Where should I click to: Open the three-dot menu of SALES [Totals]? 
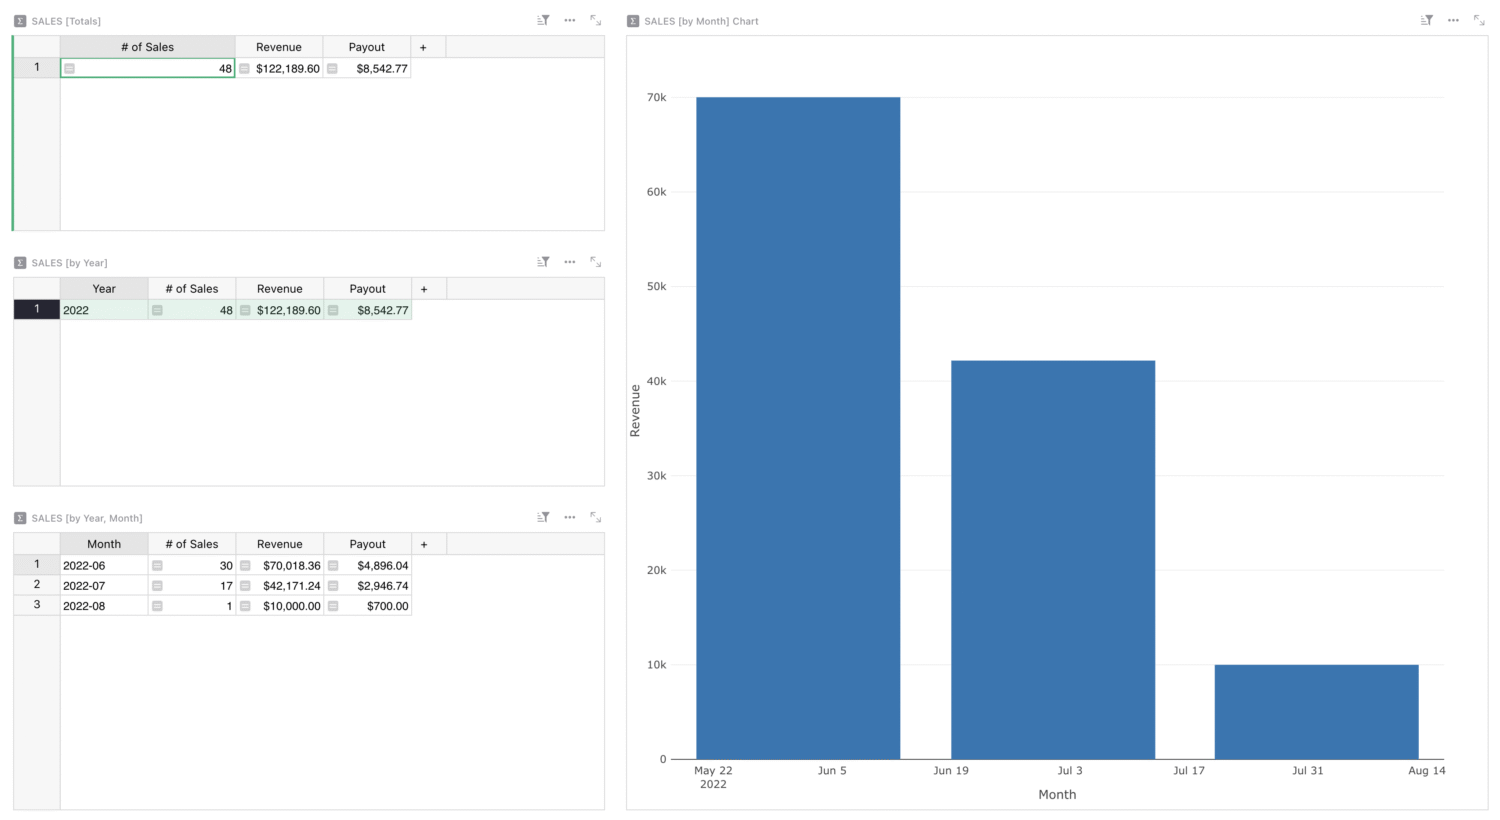(570, 20)
